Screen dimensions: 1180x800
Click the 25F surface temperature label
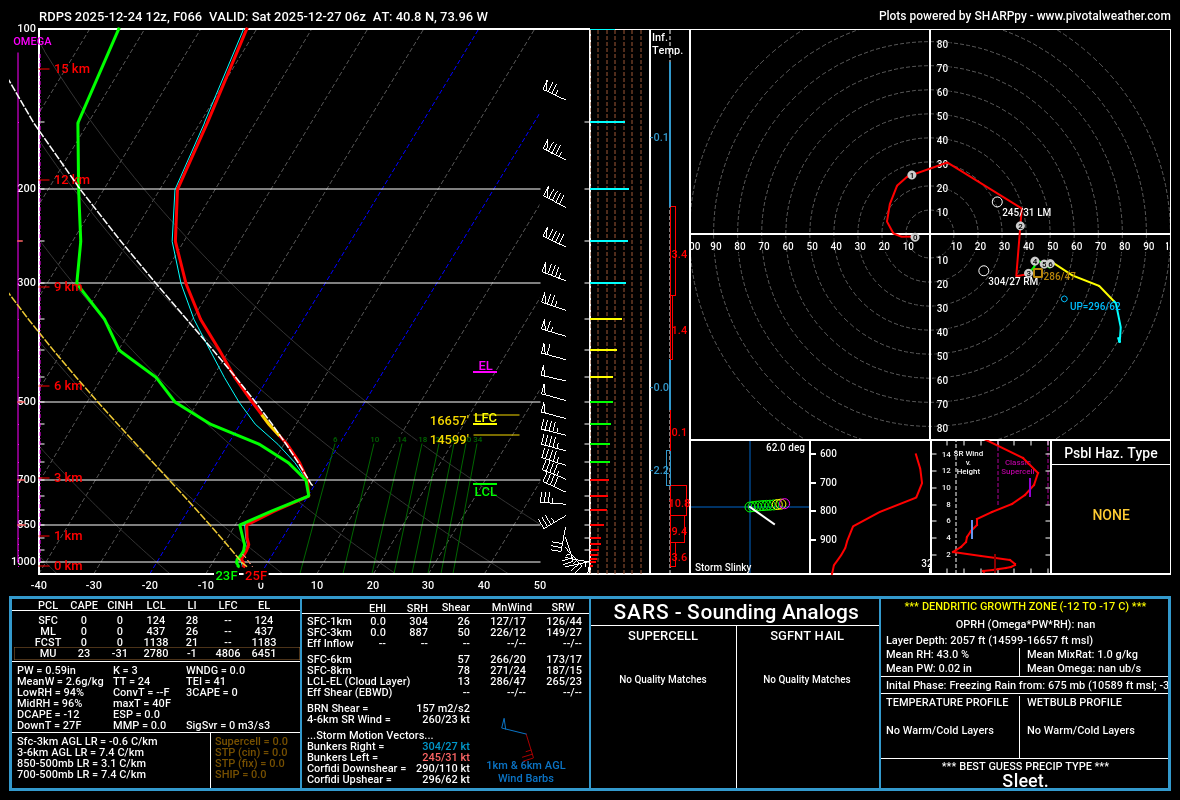point(256,575)
